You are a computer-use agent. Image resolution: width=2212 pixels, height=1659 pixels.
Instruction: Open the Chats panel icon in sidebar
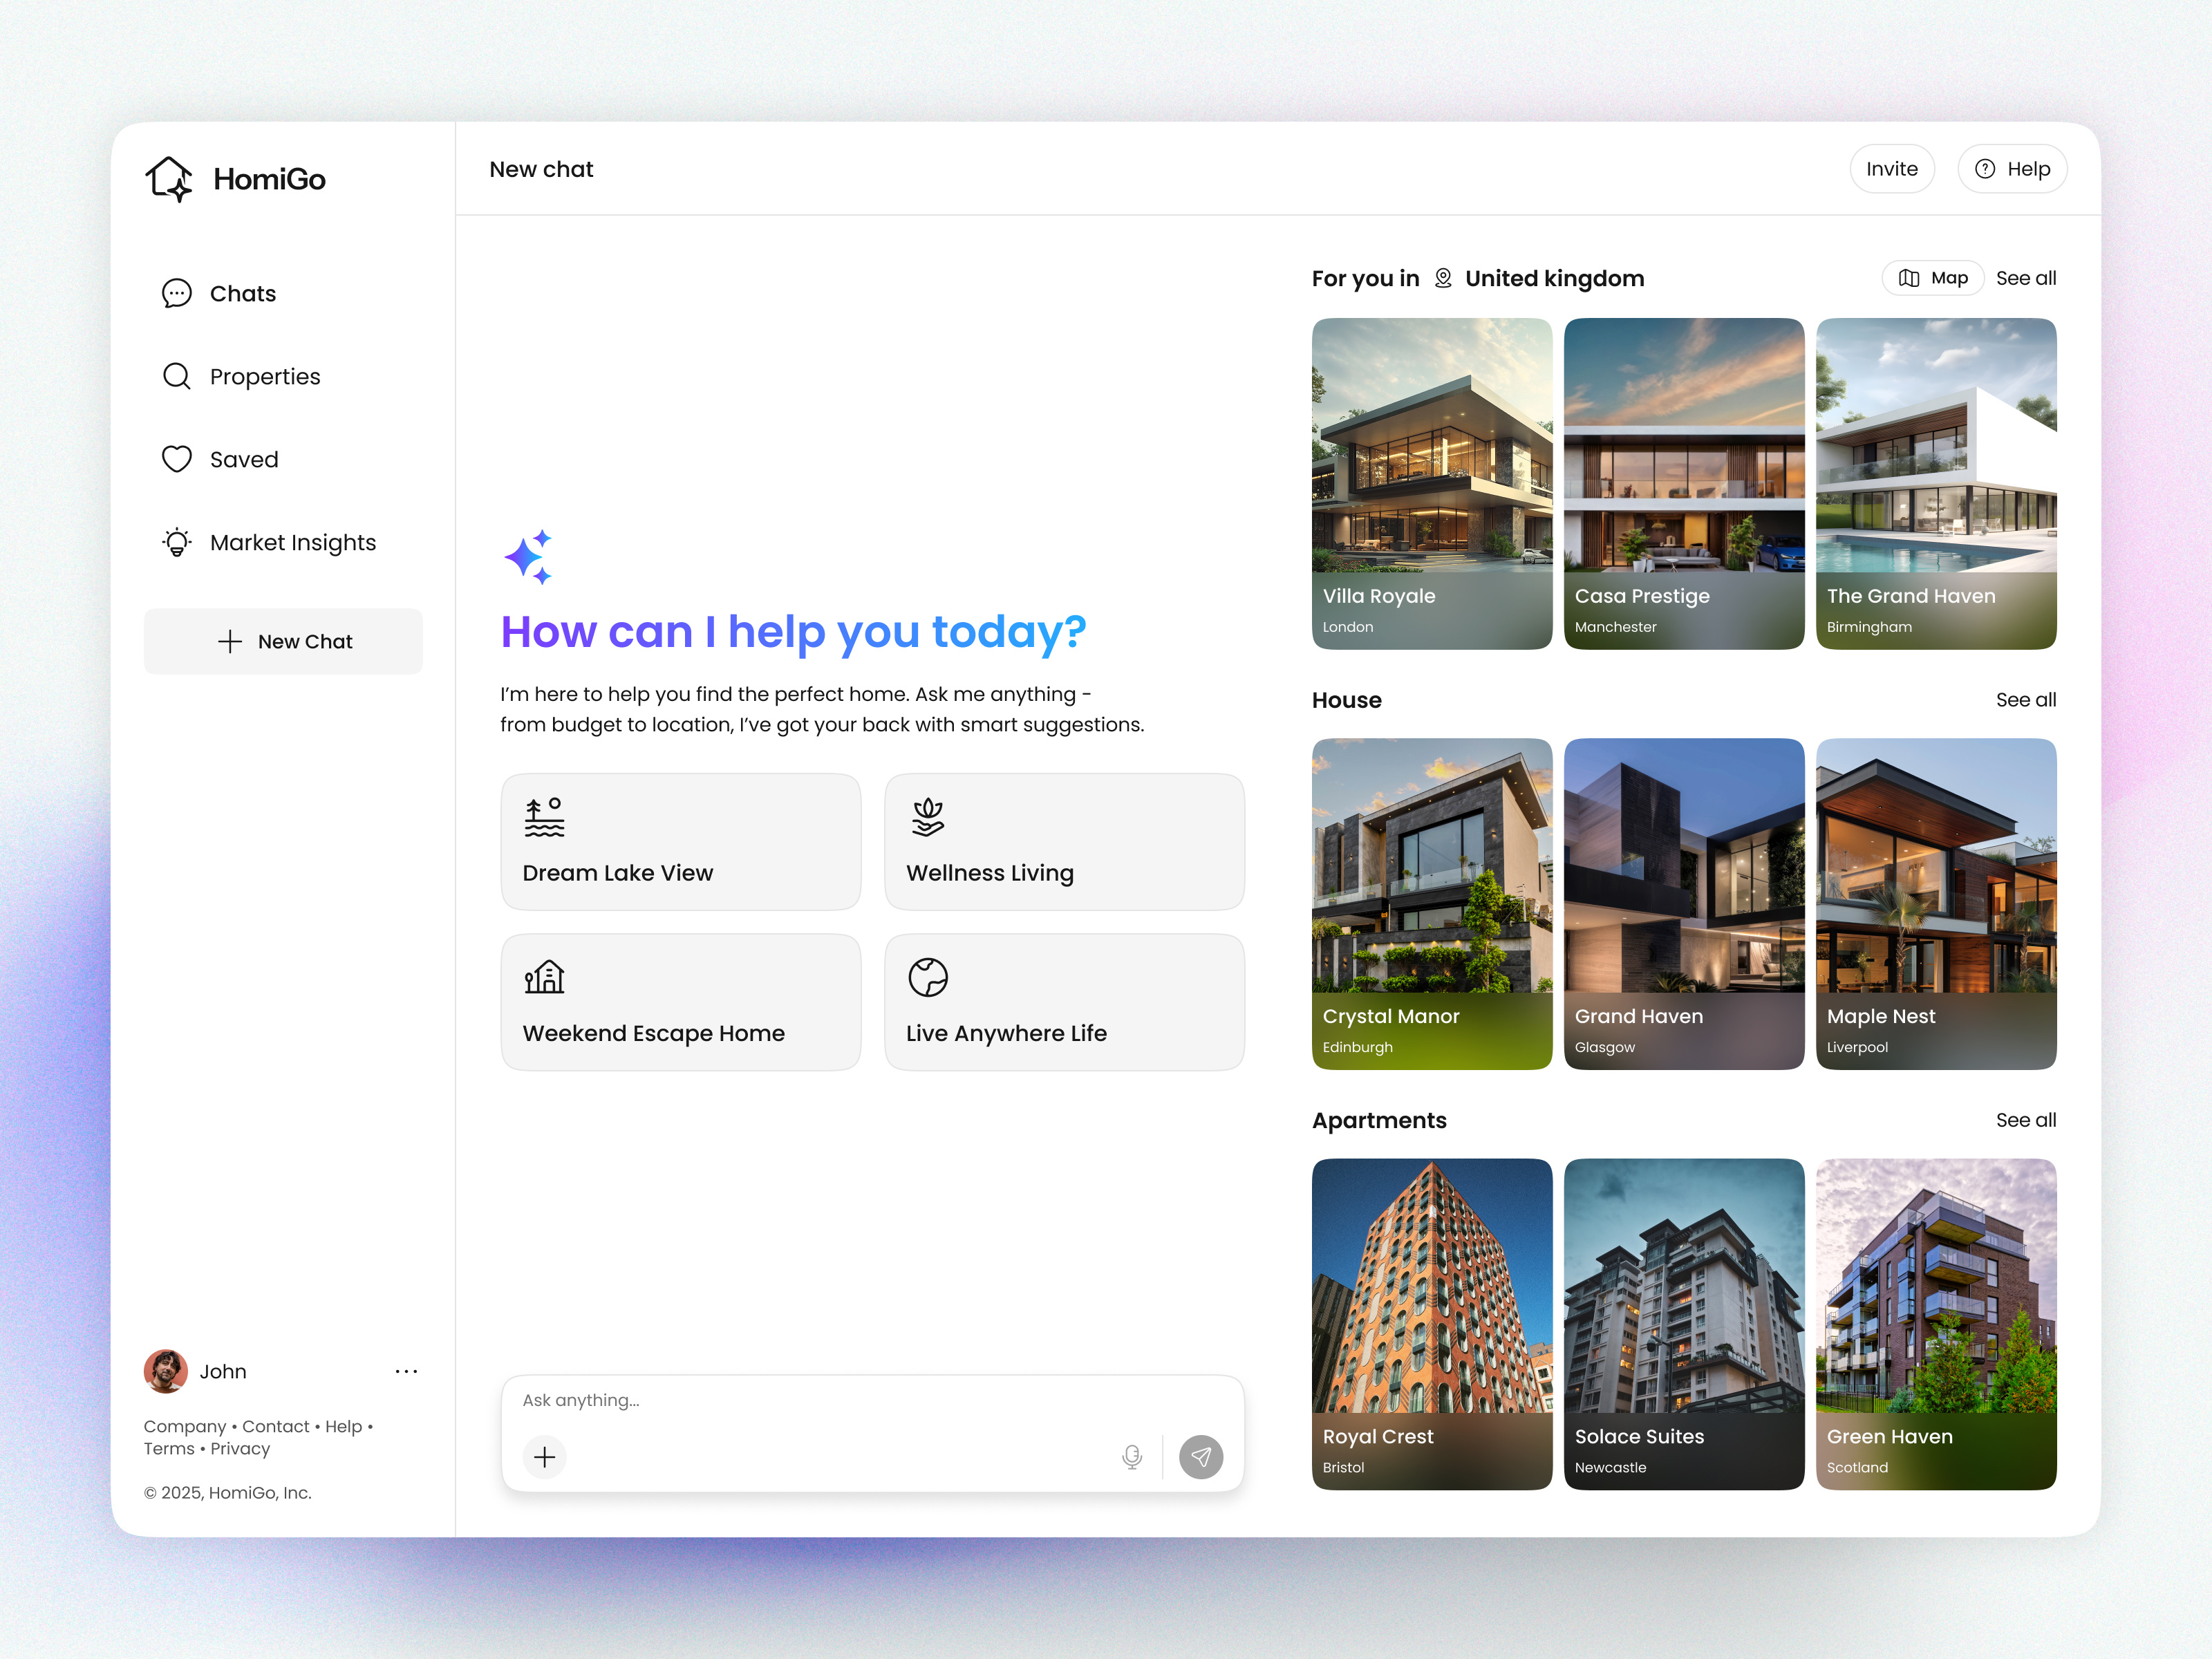(176, 293)
